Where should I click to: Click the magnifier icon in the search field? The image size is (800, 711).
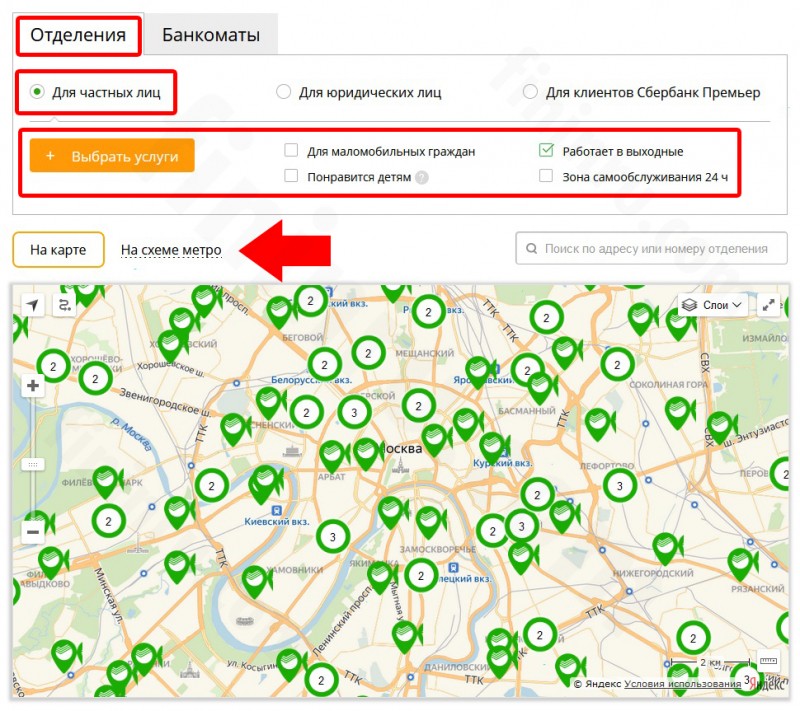(531, 248)
